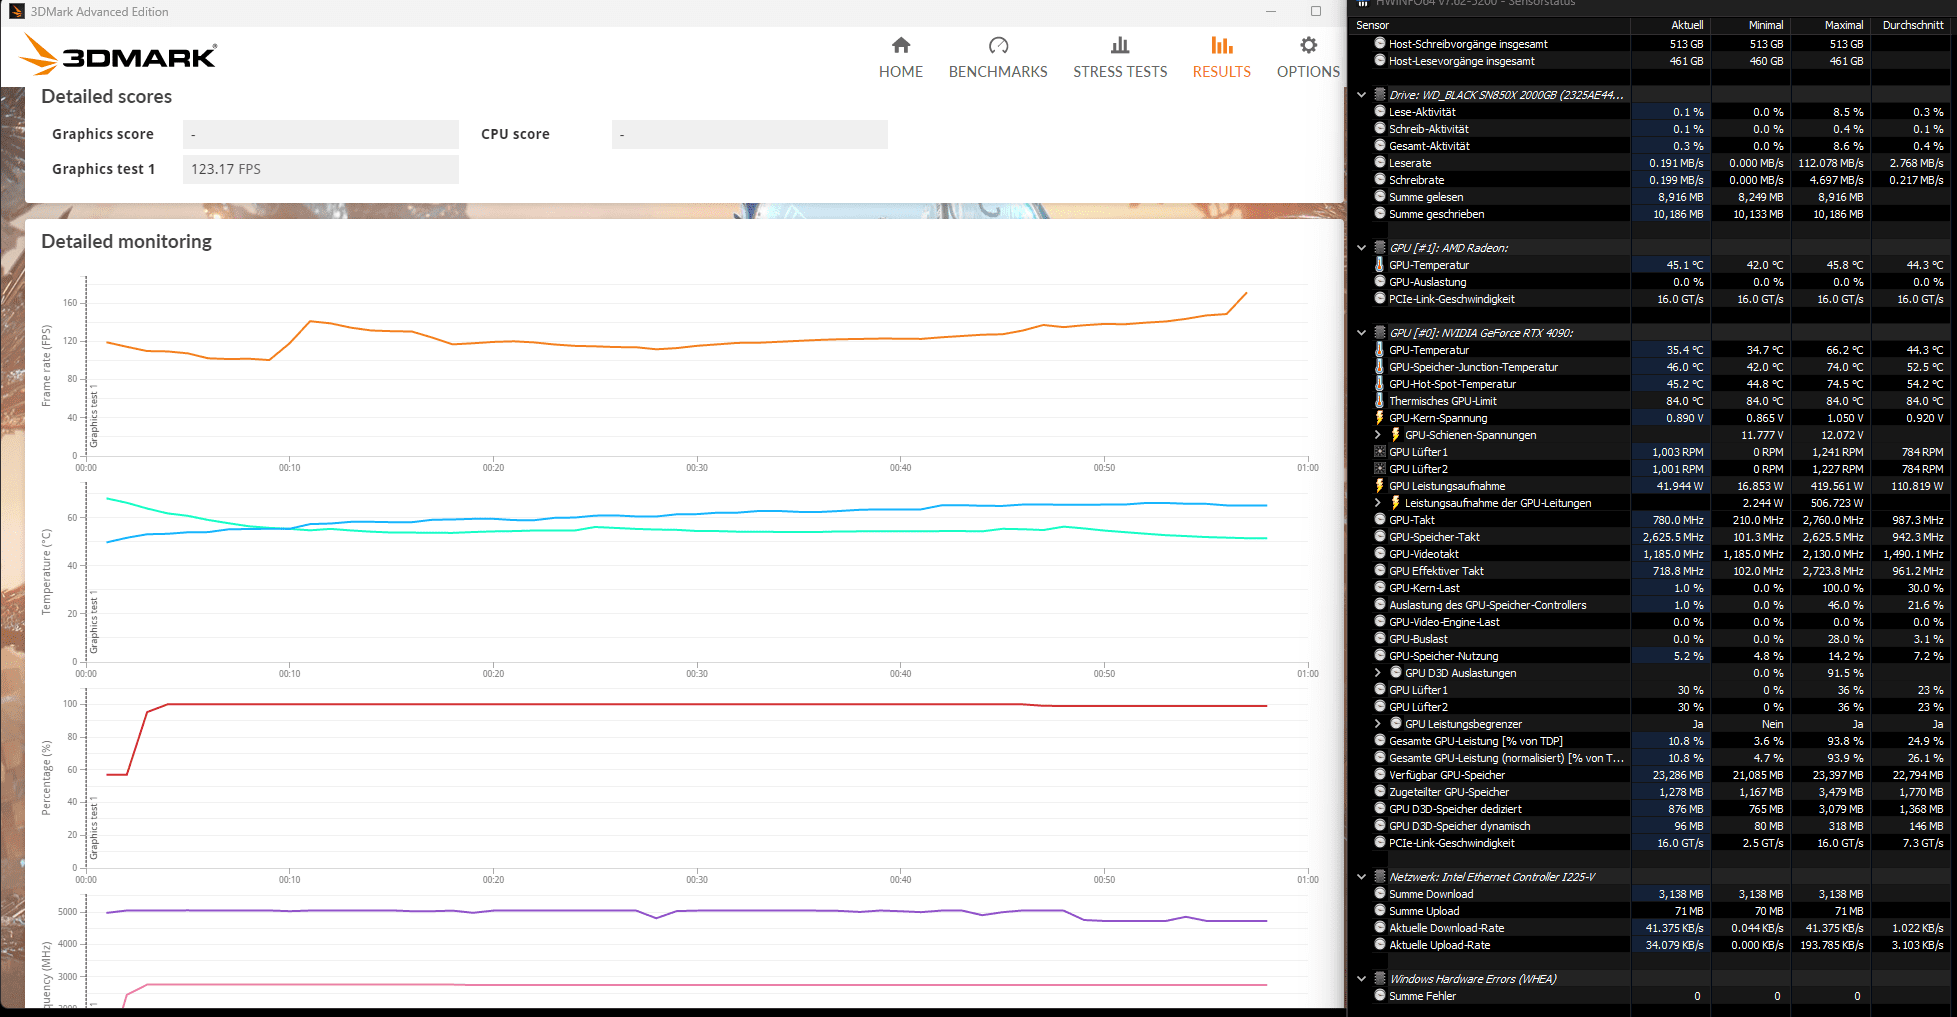The image size is (1957, 1017).
Task: Click the GPU Leistungsaufnahme lightning icon
Action: [1380, 486]
